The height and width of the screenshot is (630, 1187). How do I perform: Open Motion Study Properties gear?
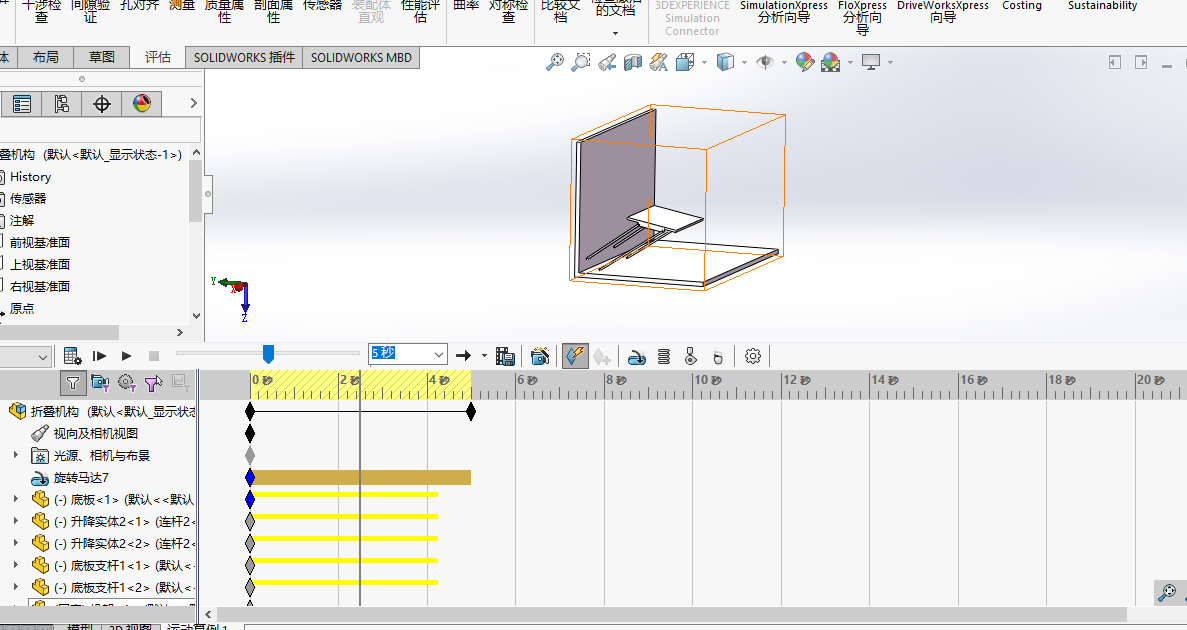(753, 356)
